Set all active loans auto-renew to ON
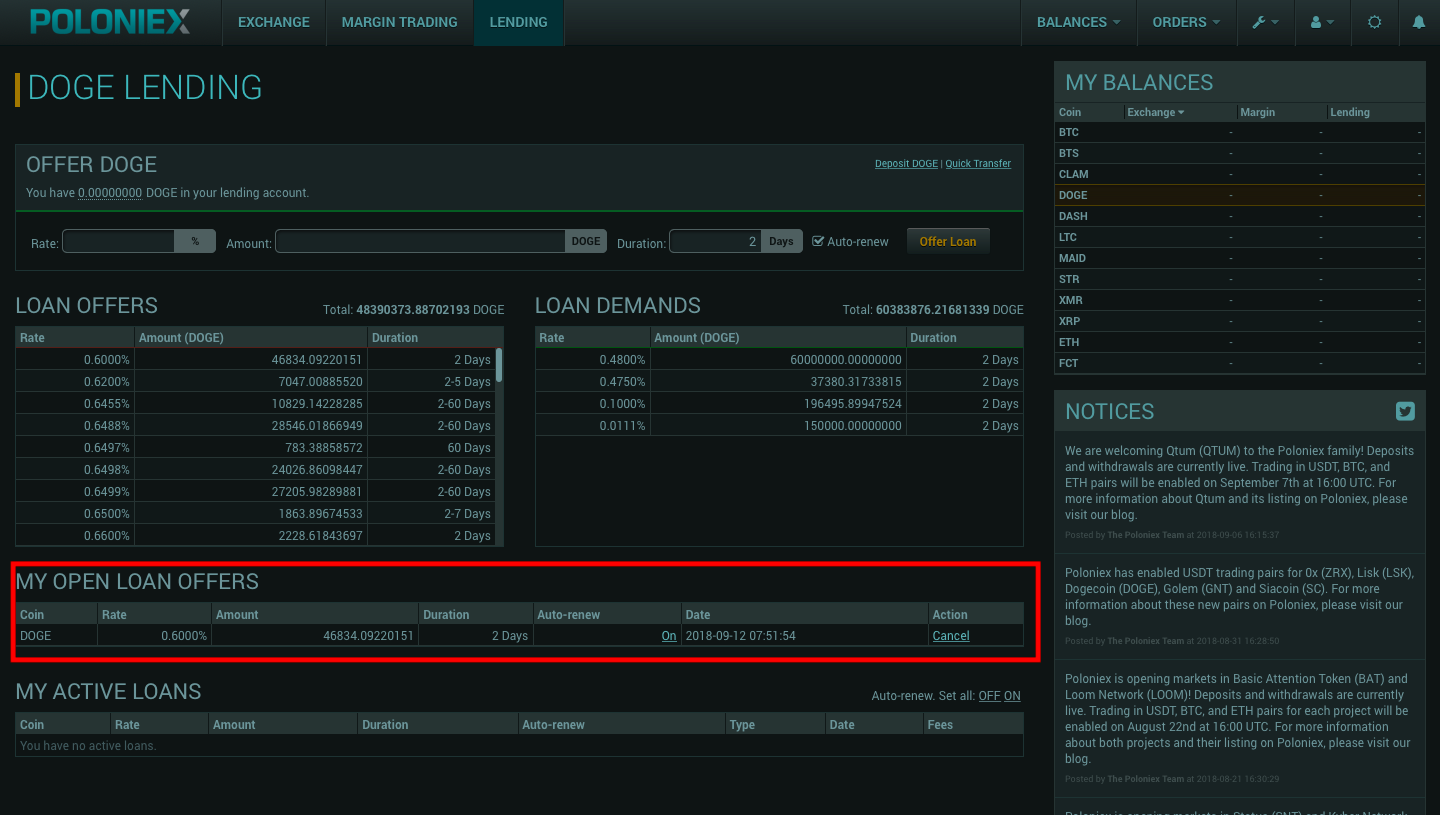Image resolution: width=1440 pixels, height=815 pixels. coord(1012,696)
